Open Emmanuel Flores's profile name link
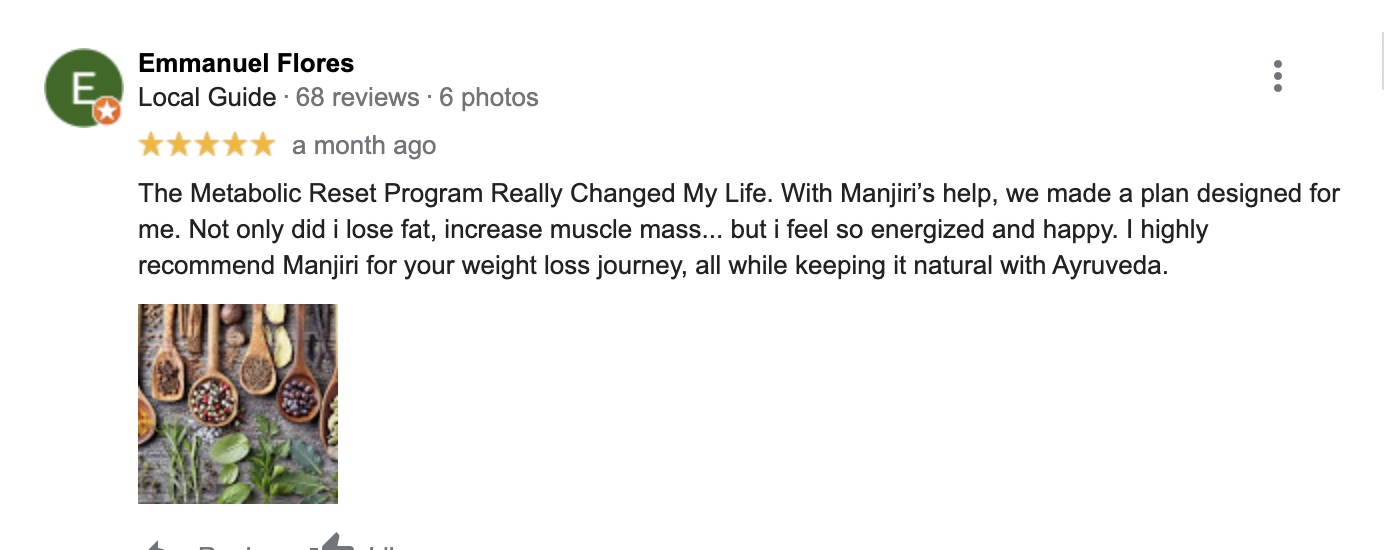 pos(246,63)
